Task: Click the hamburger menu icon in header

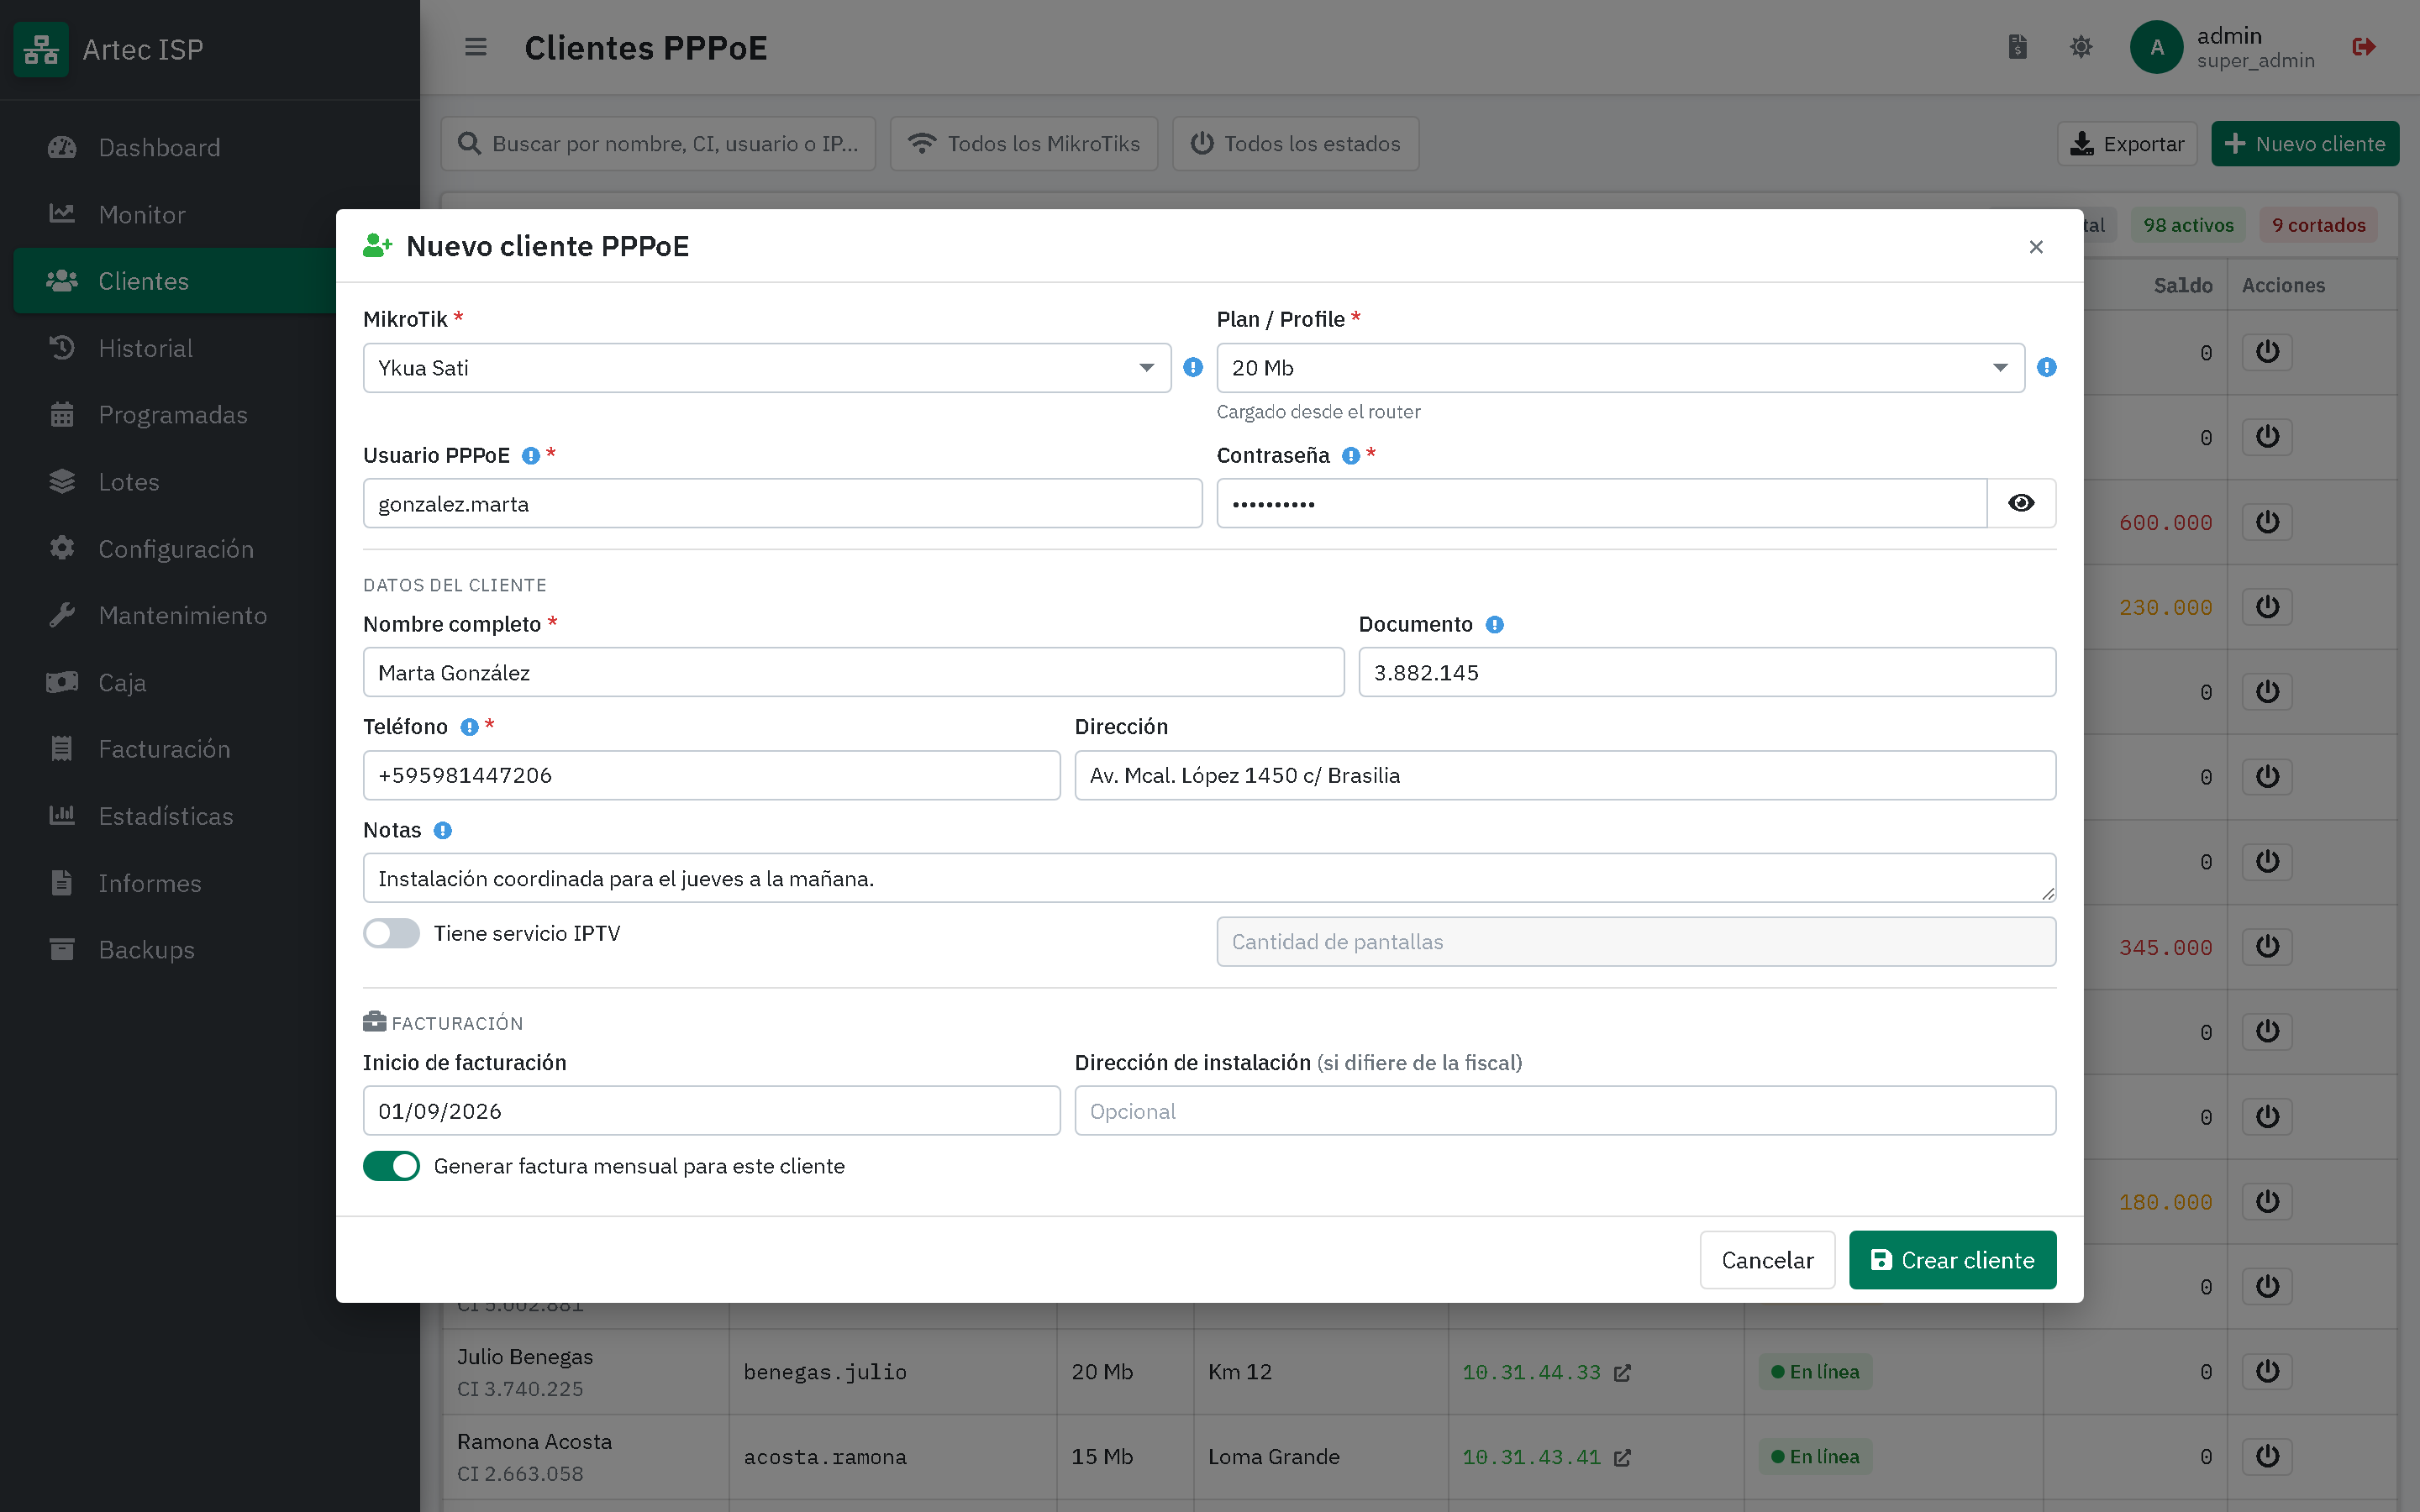Action: point(476,47)
